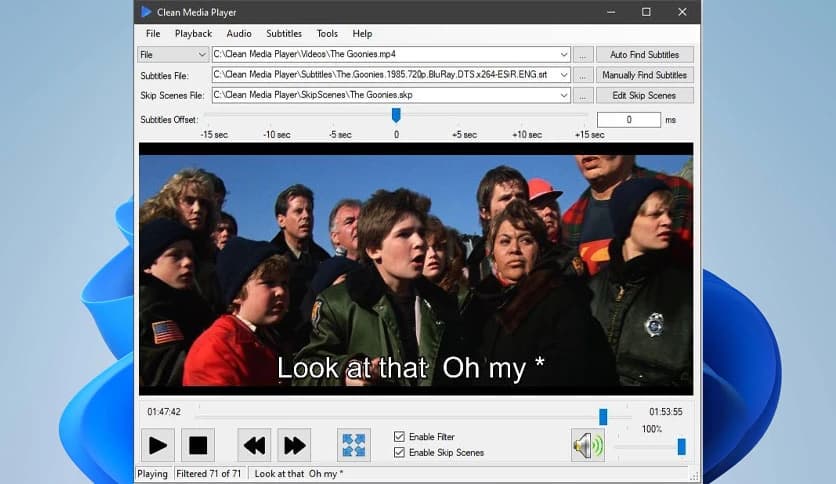Click the Subtitles Offset label
The height and width of the screenshot is (484, 836).
[x=169, y=120]
